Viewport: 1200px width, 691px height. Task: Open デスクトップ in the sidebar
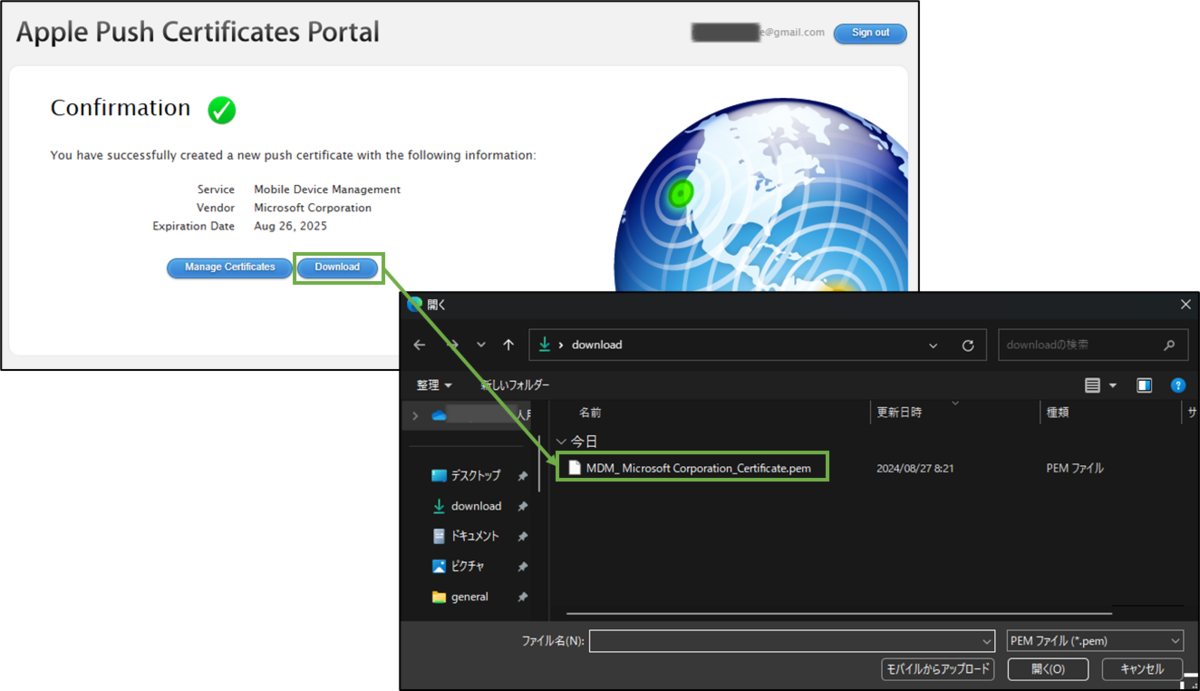click(475, 476)
